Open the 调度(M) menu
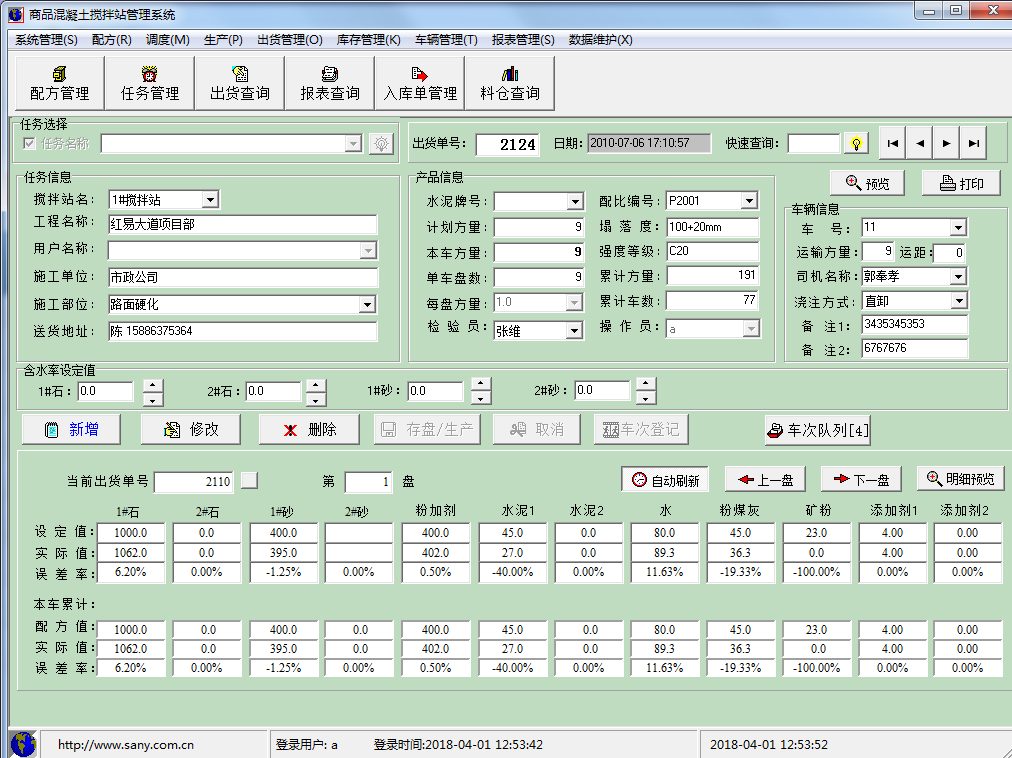Screen dimensions: 1012x758 tap(168, 40)
